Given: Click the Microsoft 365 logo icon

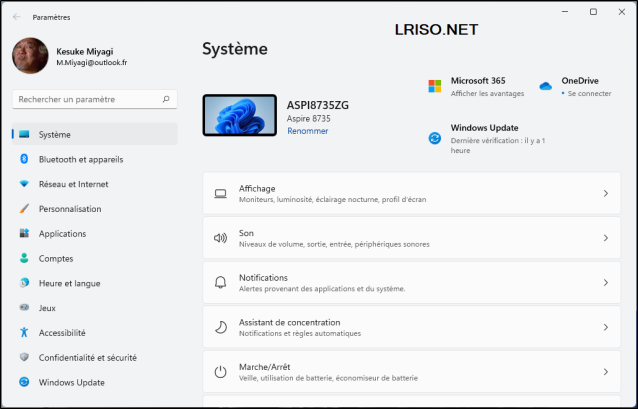Looking at the screenshot, I should click(435, 86).
